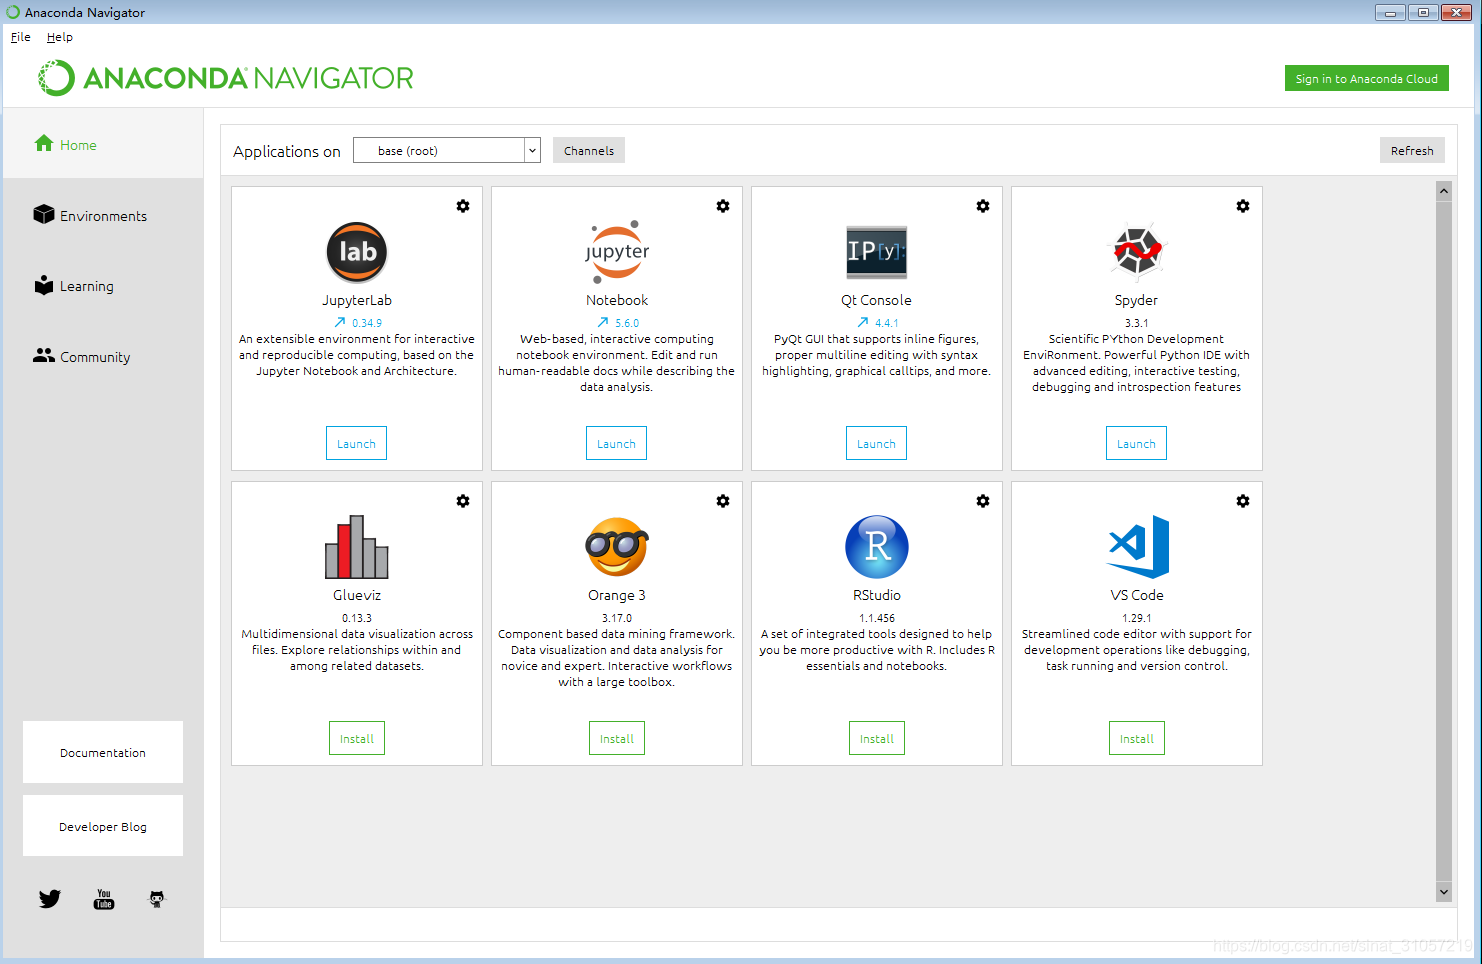Click the RStudio blue R logo
This screenshot has width=1482, height=964.
877,547
